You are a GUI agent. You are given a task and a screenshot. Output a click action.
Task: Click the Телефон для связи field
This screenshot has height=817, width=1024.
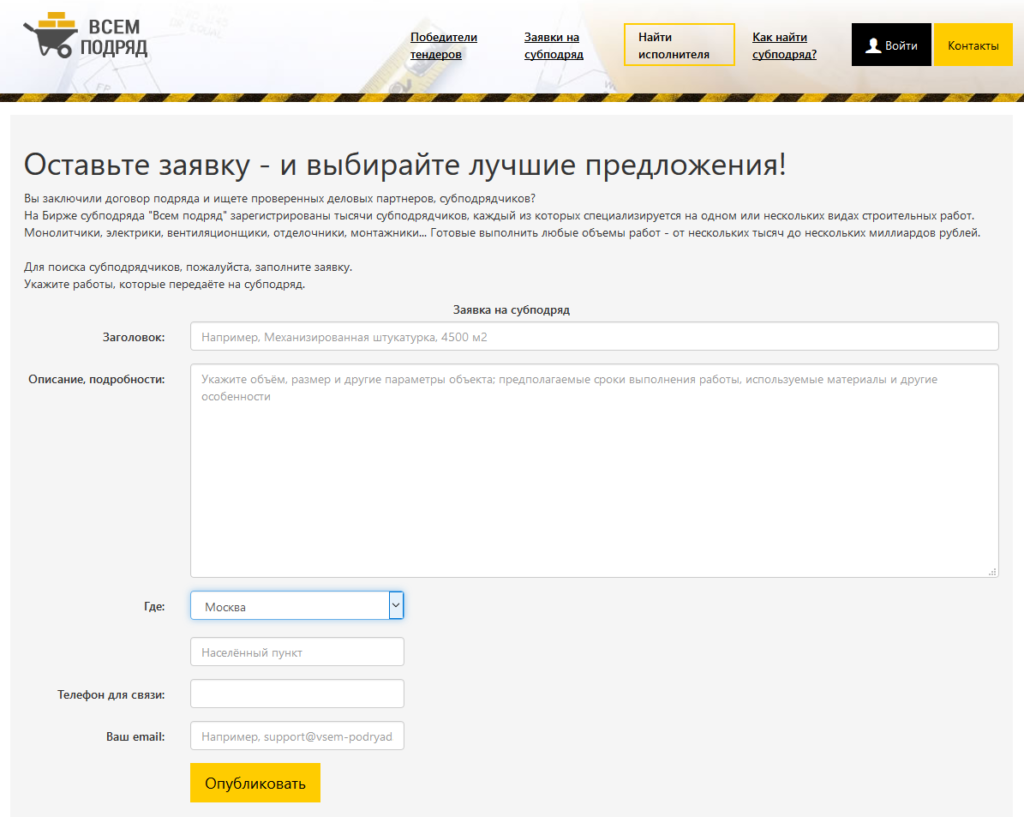tap(297, 693)
